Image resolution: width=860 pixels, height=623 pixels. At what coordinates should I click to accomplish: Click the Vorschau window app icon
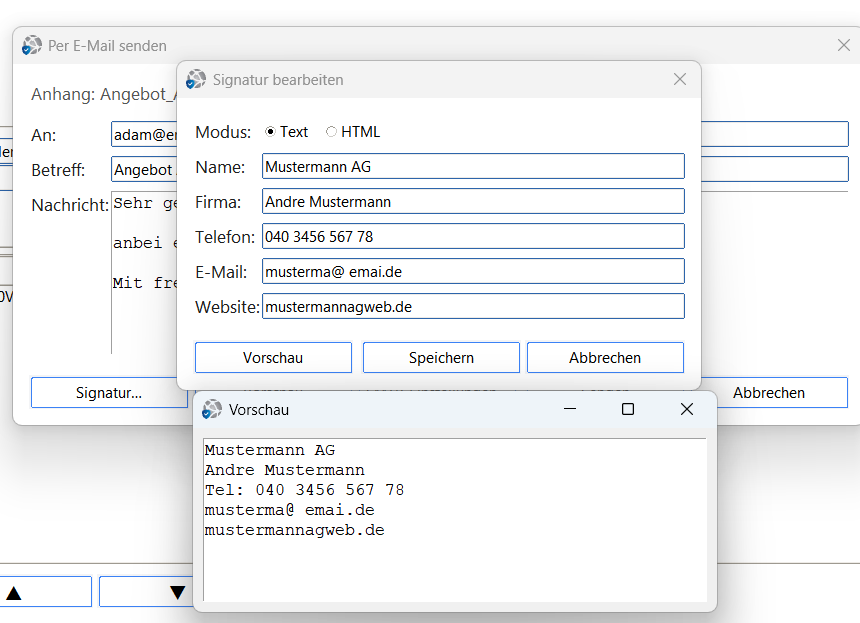point(212,410)
